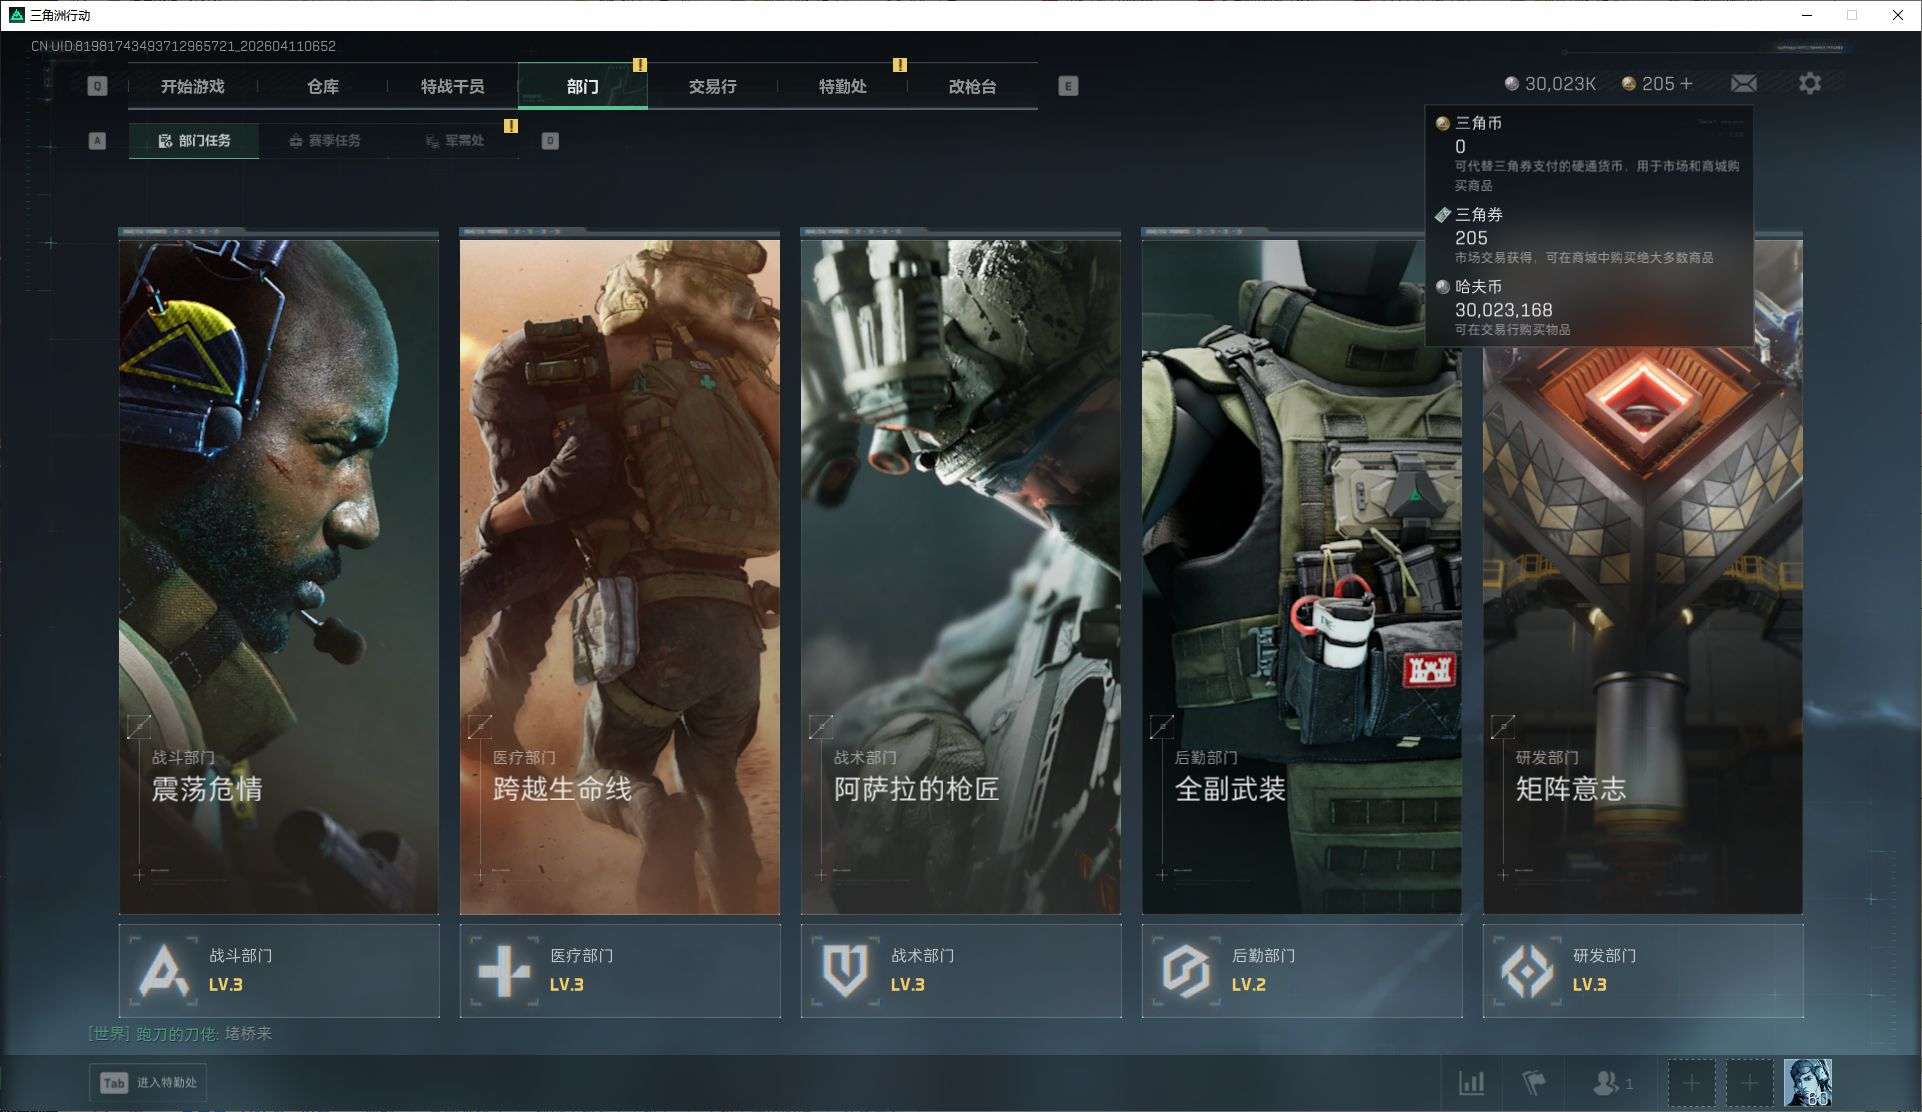
Task: Open the 震荡危情 mission card
Action: (278, 575)
